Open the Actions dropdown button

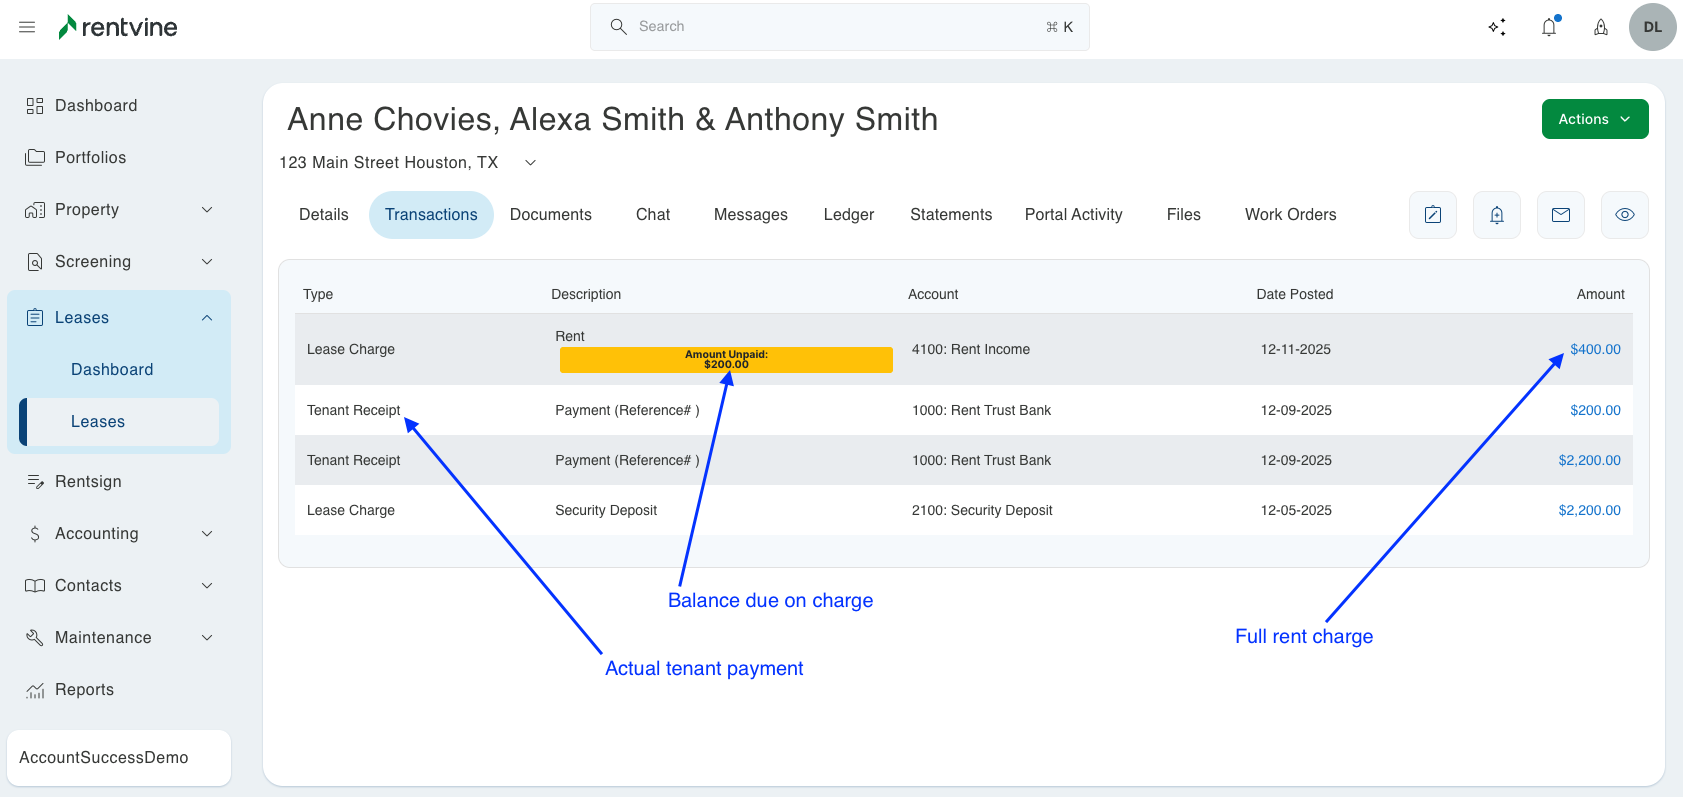(1594, 119)
